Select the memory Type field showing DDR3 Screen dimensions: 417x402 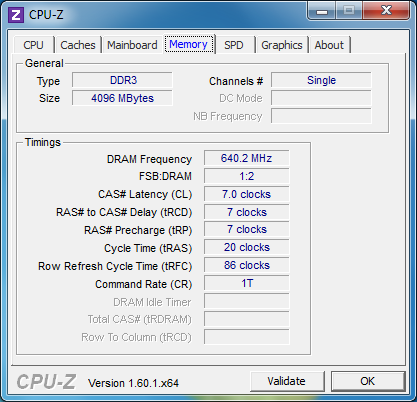pyautogui.click(x=122, y=80)
